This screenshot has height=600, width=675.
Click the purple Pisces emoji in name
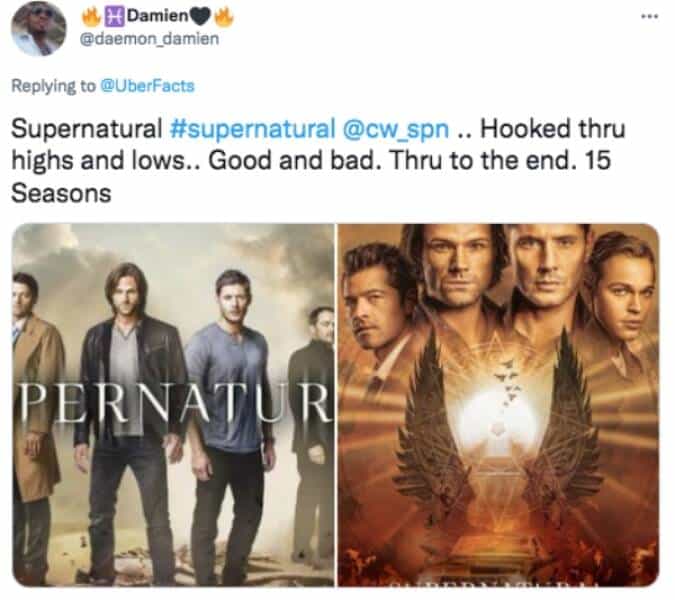pyautogui.click(x=114, y=16)
